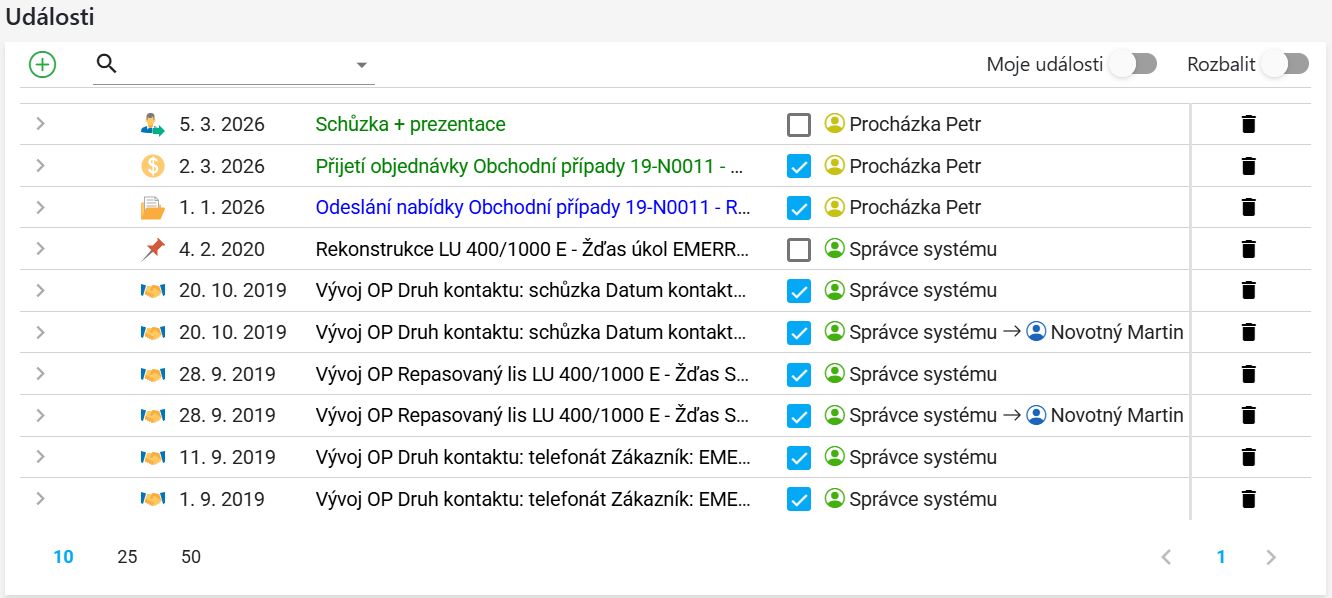Check the Schůzka + prezentace checkbox
Screen dimensions: 1332x598
pos(798,125)
